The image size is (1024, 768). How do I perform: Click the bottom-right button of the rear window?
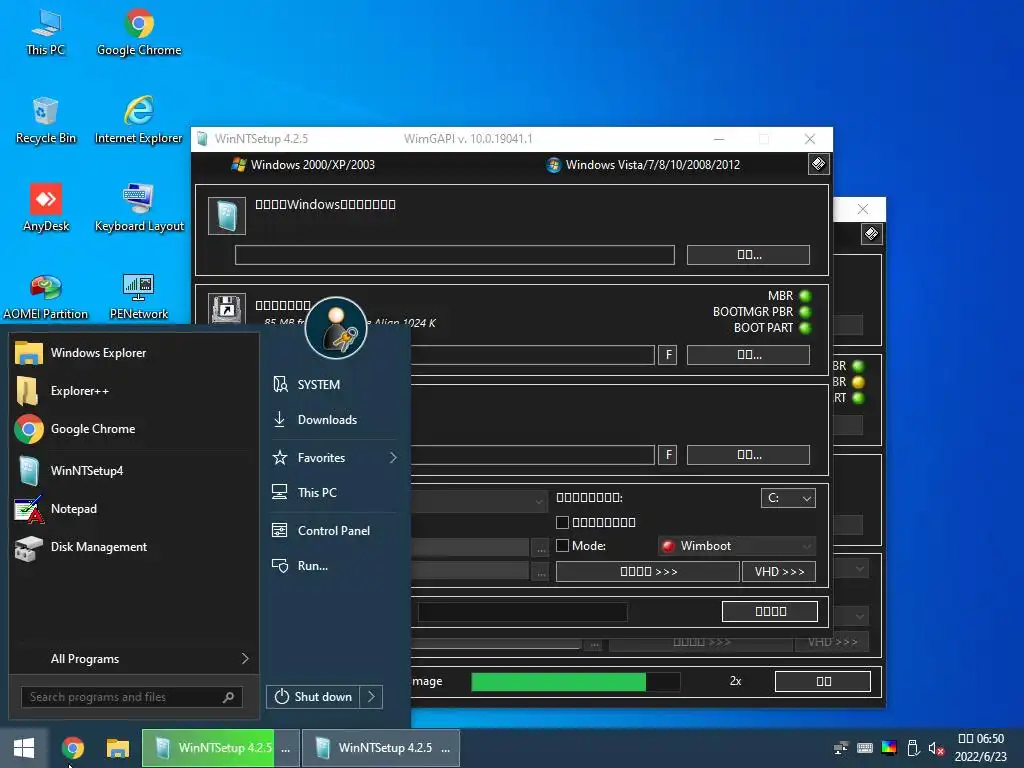coord(823,681)
